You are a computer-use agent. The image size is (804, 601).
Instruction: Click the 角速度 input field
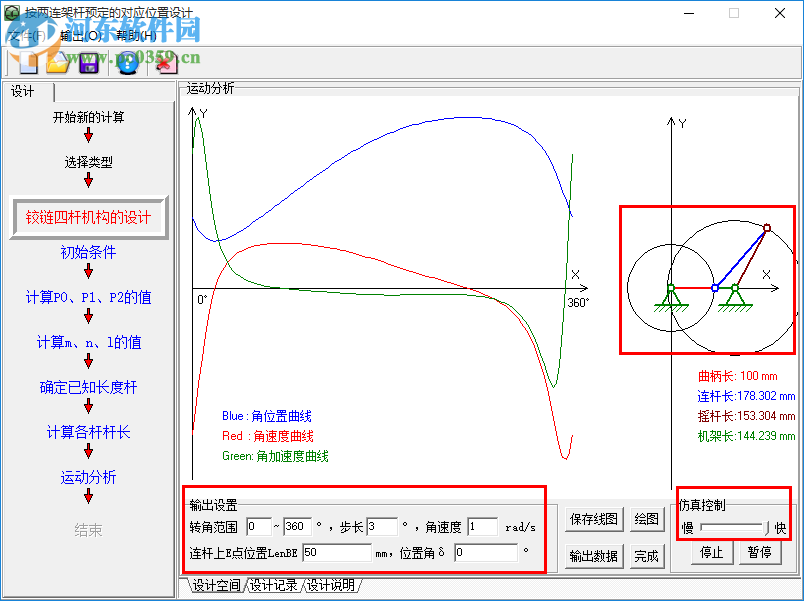click(x=483, y=526)
